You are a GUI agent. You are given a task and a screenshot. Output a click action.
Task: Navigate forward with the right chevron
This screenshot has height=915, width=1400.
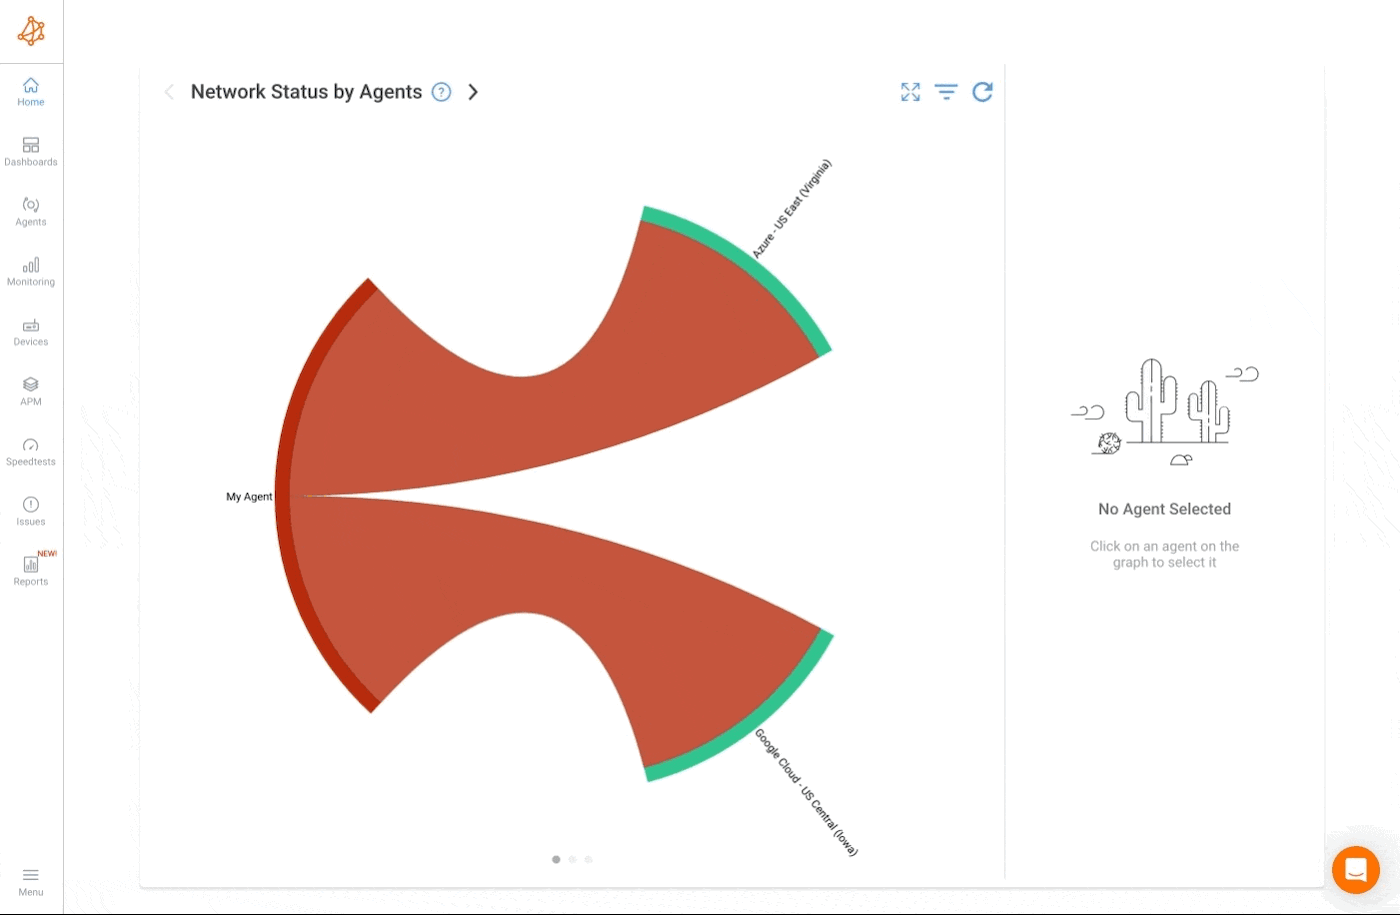[x=473, y=92]
